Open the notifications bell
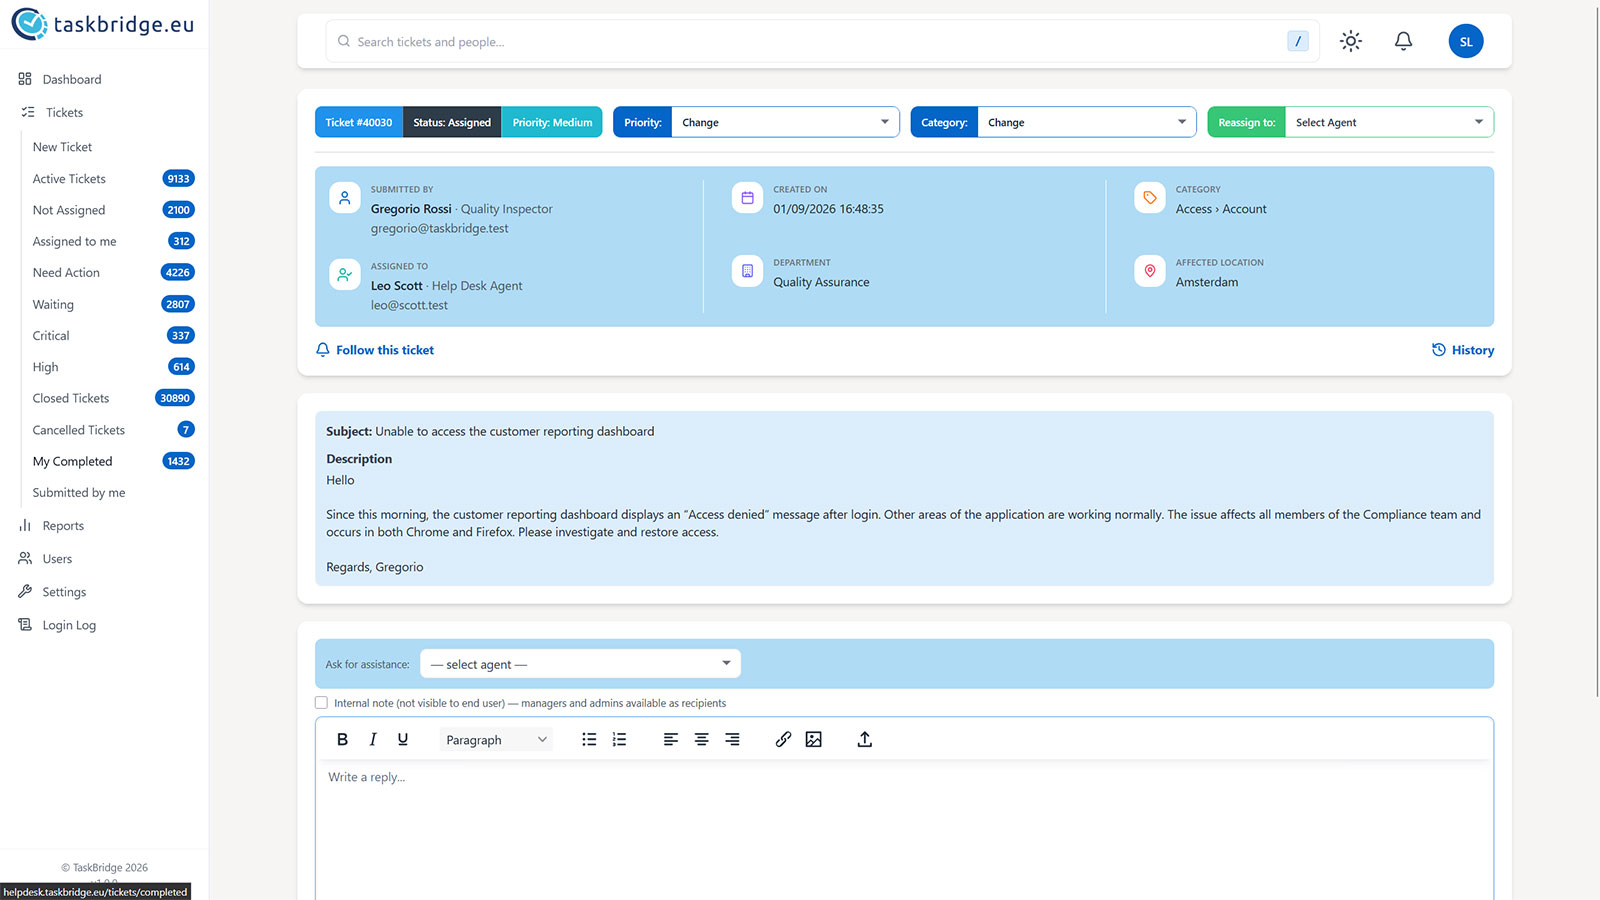 click(x=1403, y=41)
